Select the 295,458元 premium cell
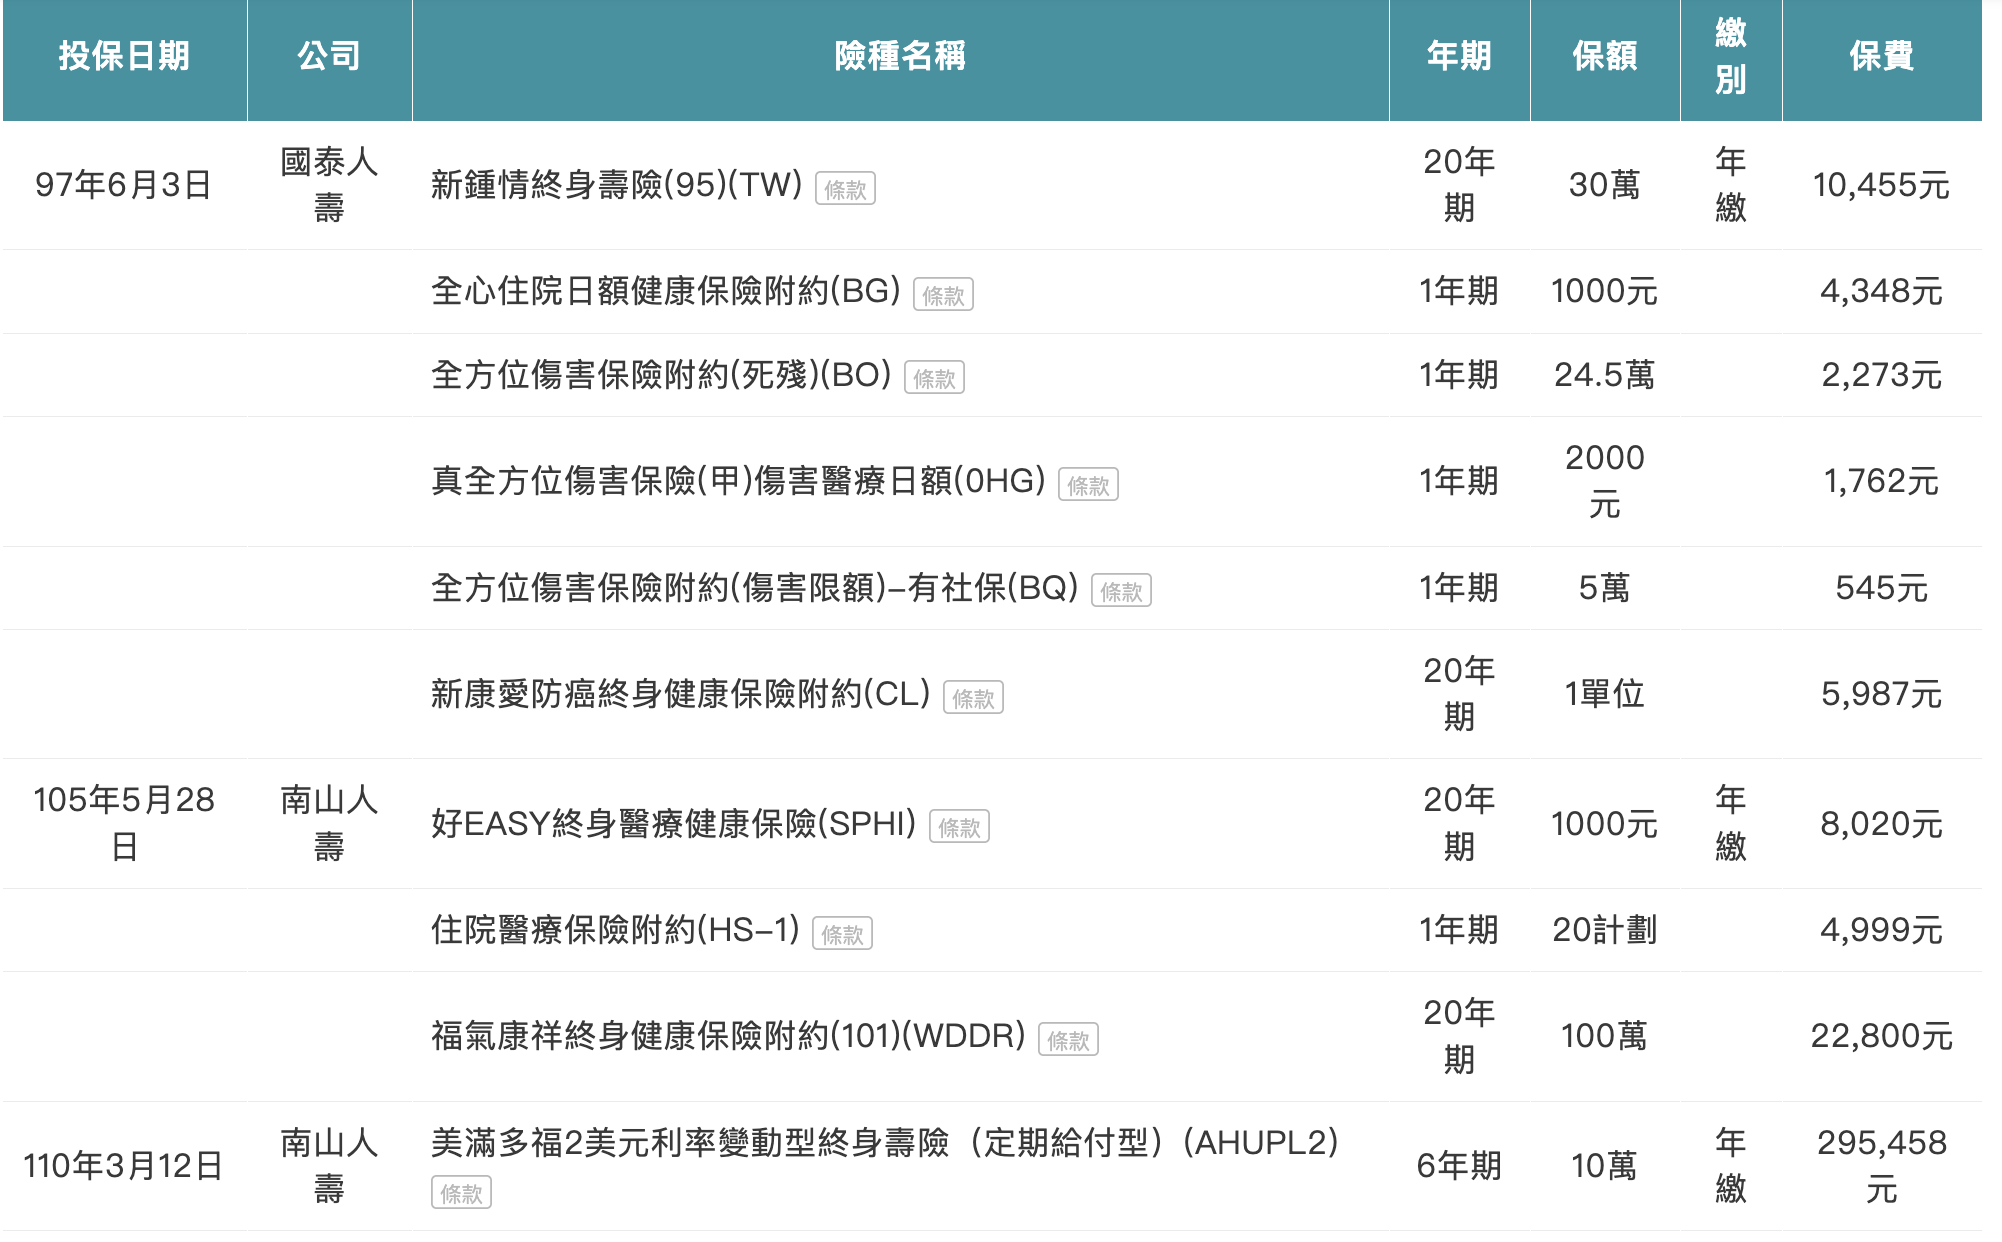Screen dimensions: 2002x1242 tap(1881, 1165)
